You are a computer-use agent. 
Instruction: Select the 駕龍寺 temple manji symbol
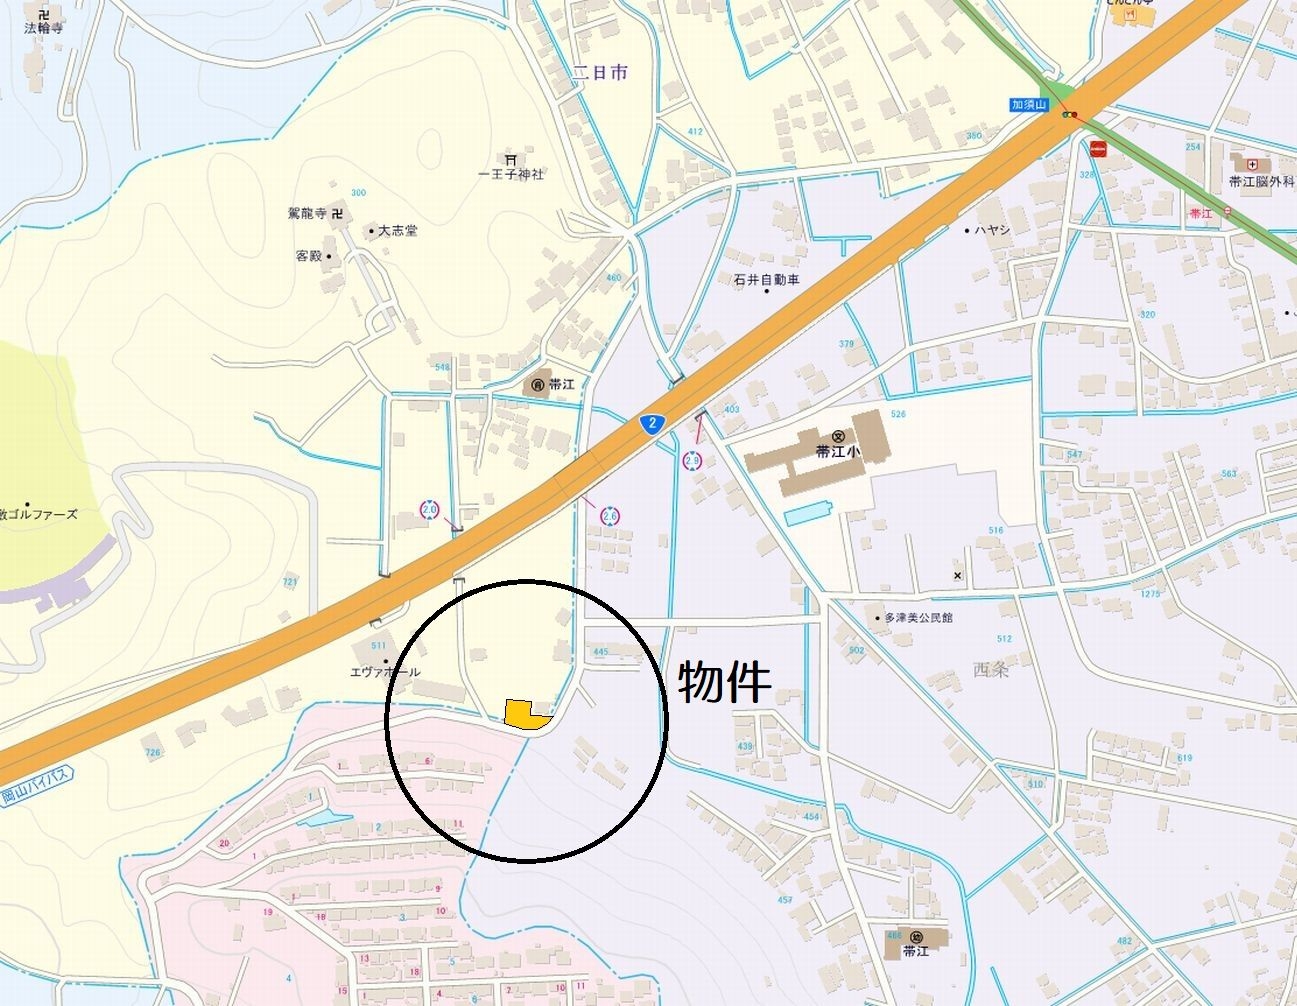point(337,214)
